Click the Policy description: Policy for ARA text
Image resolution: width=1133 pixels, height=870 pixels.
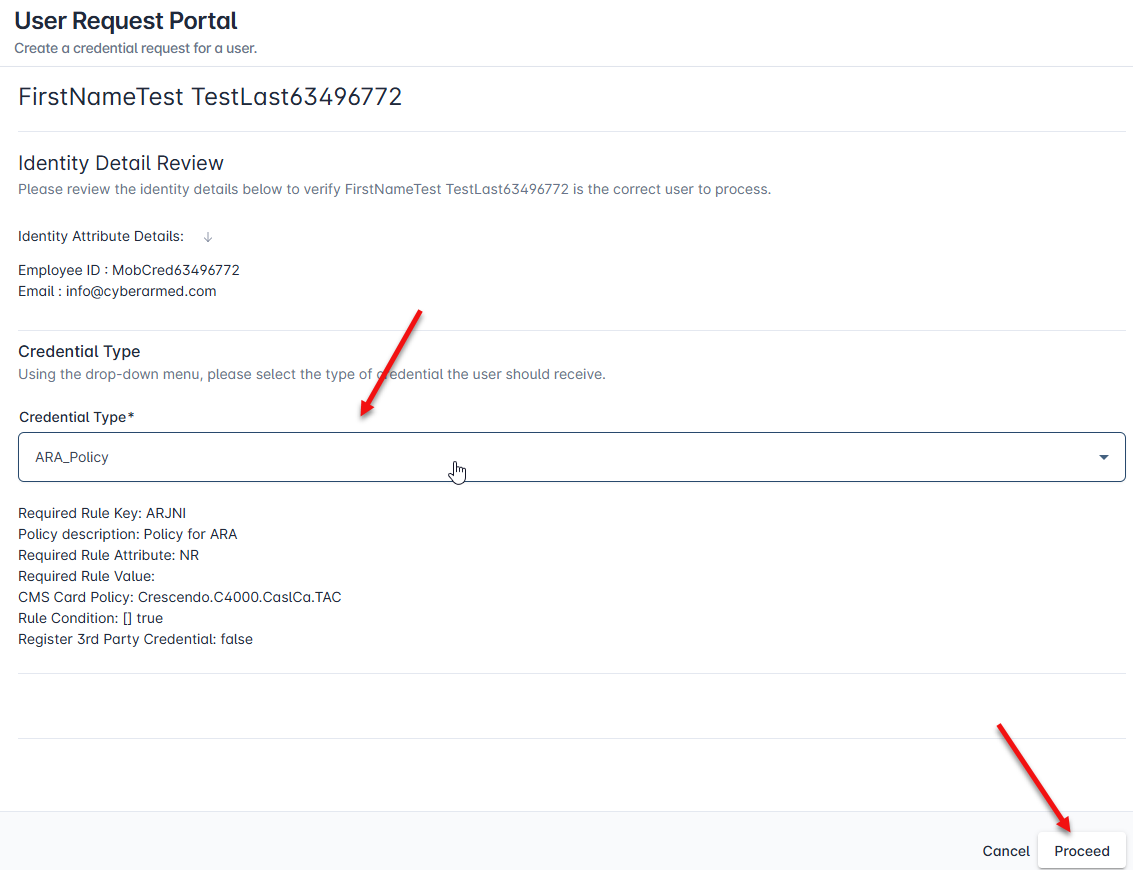(128, 534)
